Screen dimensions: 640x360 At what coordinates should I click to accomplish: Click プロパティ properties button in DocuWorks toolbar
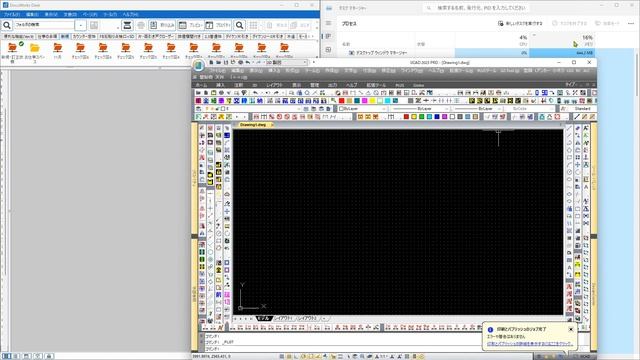(x=218, y=25)
